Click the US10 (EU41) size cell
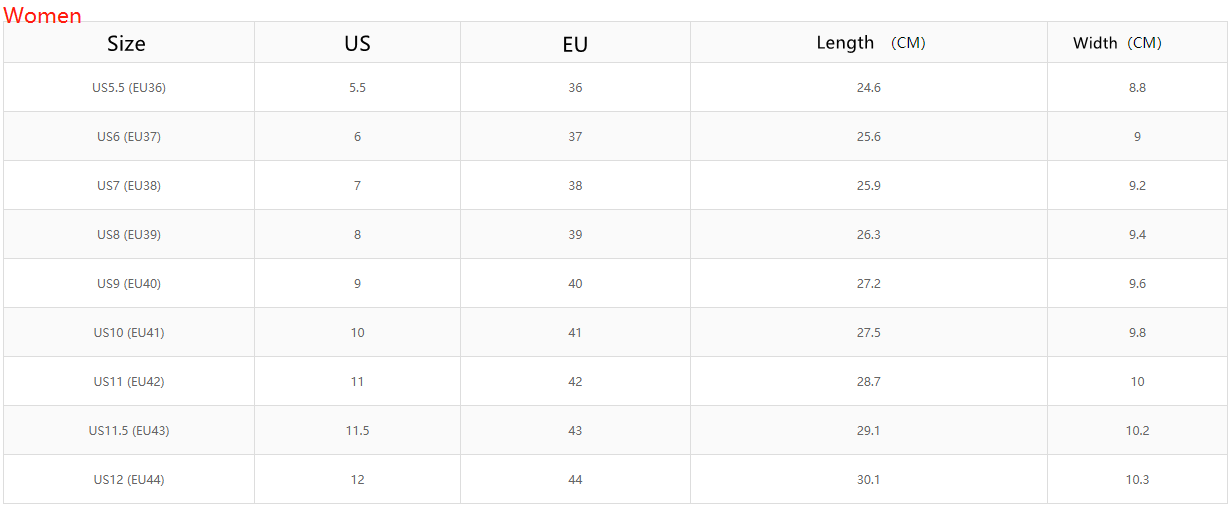The width and height of the screenshot is (1228, 506). tap(129, 333)
